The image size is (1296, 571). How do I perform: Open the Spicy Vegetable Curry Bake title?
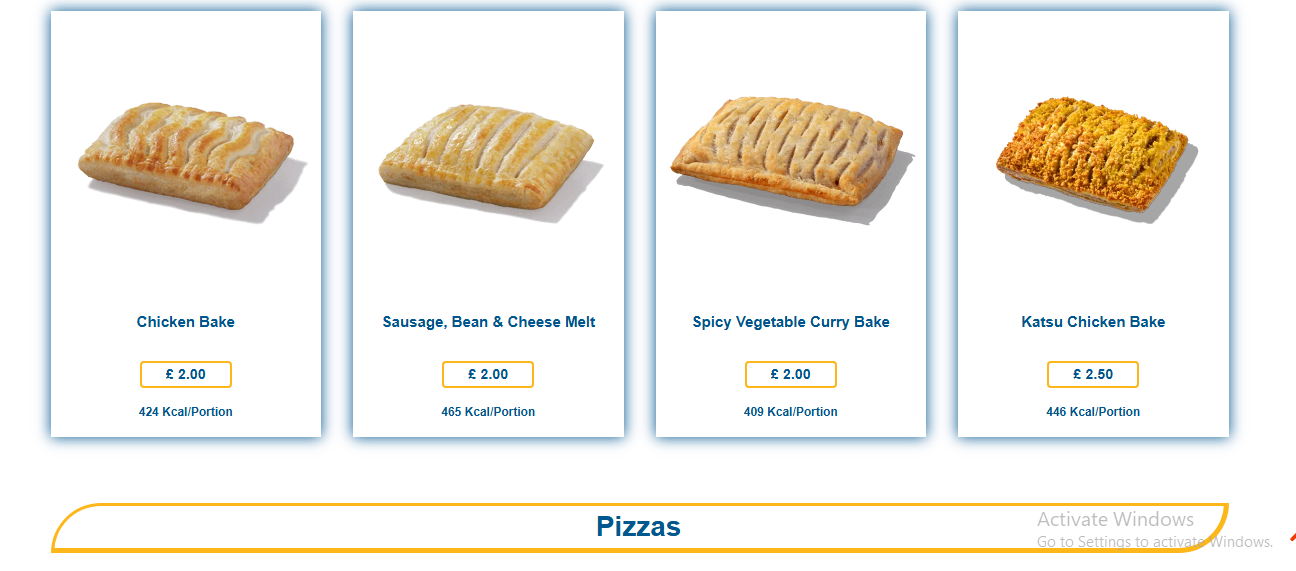pyautogui.click(x=791, y=322)
